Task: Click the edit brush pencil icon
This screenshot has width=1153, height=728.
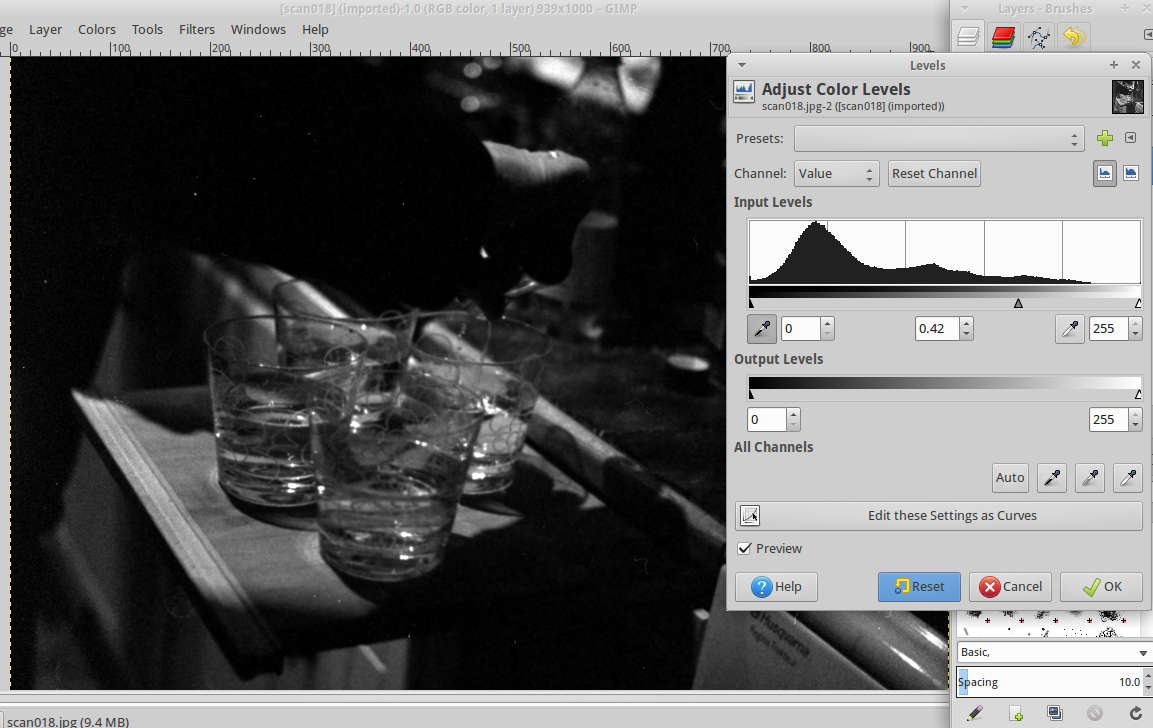Action: 975,713
